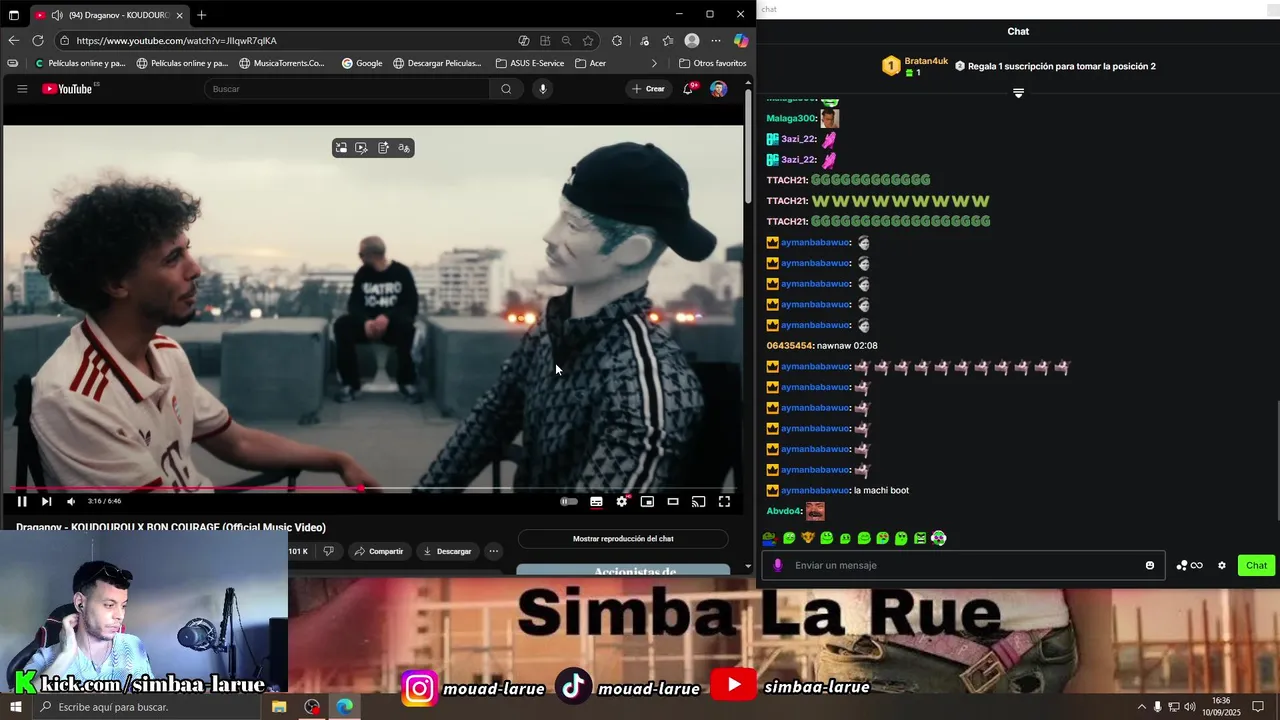Switch to miniplayer mode
Screen dimensions: 1280x720
point(647,502)
